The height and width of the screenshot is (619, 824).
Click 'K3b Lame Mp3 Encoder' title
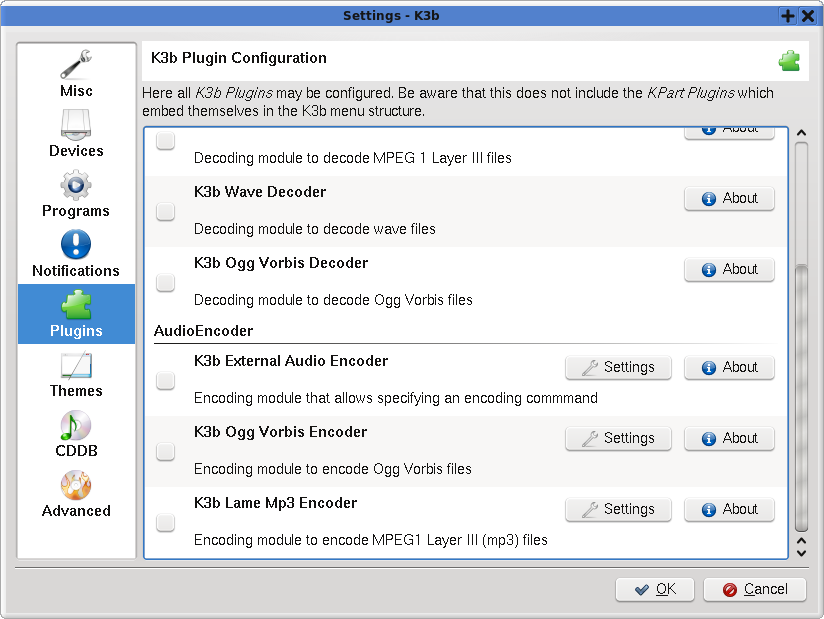(x=275, y=503)
